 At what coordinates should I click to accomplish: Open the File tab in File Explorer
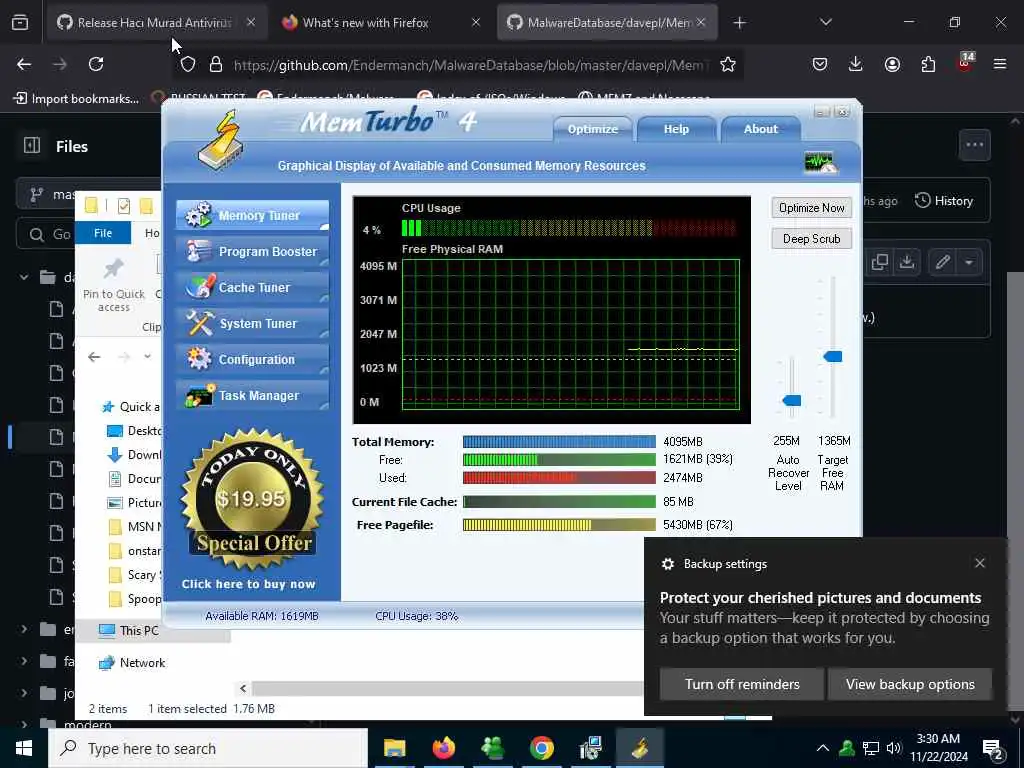(103, 233)
